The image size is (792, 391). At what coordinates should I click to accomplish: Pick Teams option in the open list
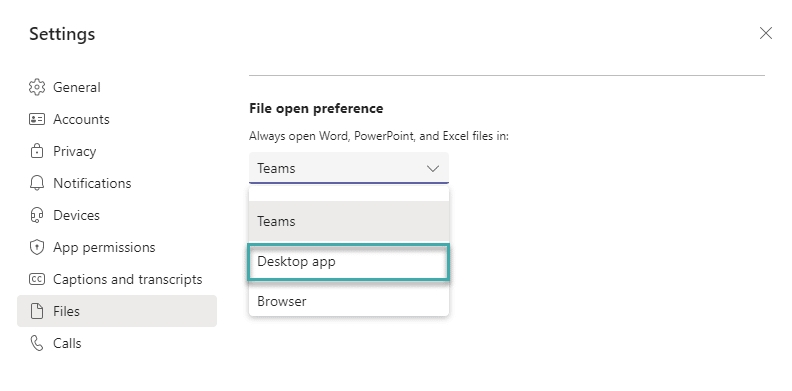pyautogui.click(x=349, y=221)
